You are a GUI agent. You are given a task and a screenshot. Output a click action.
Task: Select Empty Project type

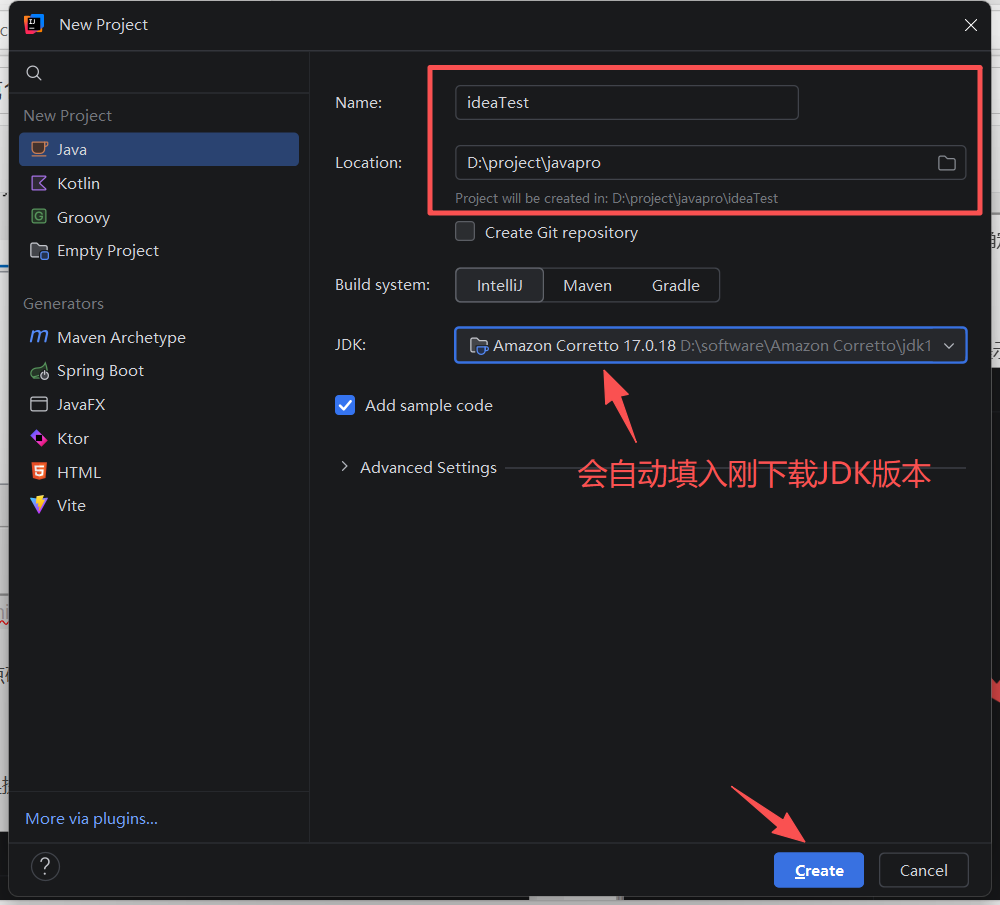click(159, 251)
